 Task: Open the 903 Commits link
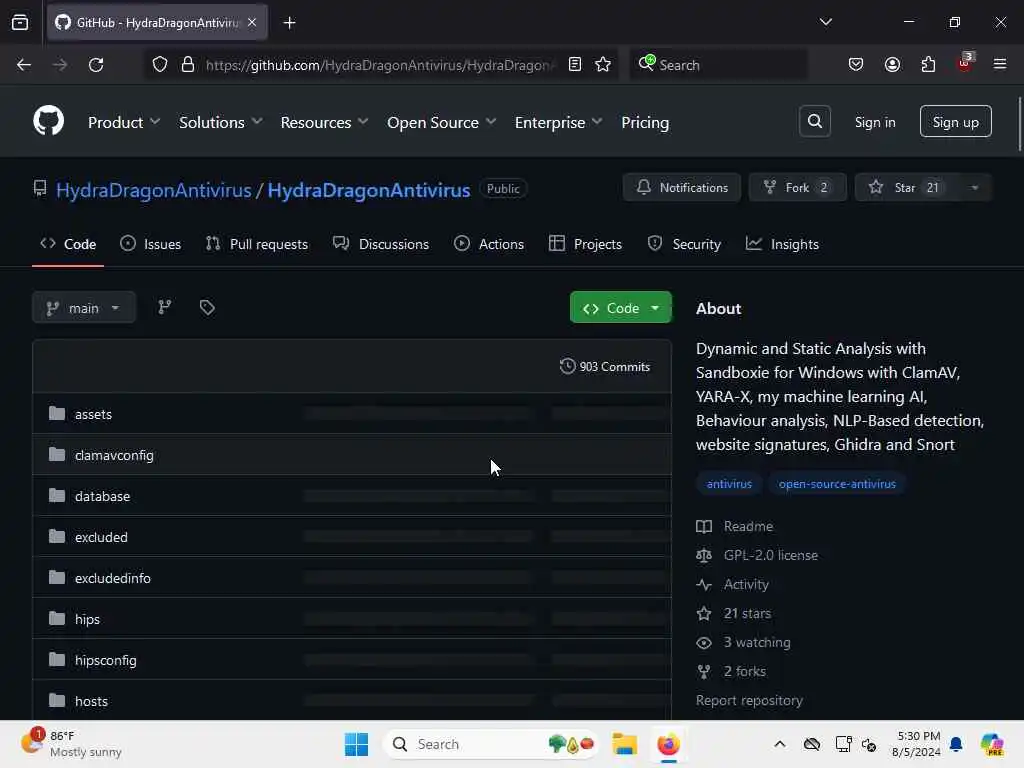(605, 366)
